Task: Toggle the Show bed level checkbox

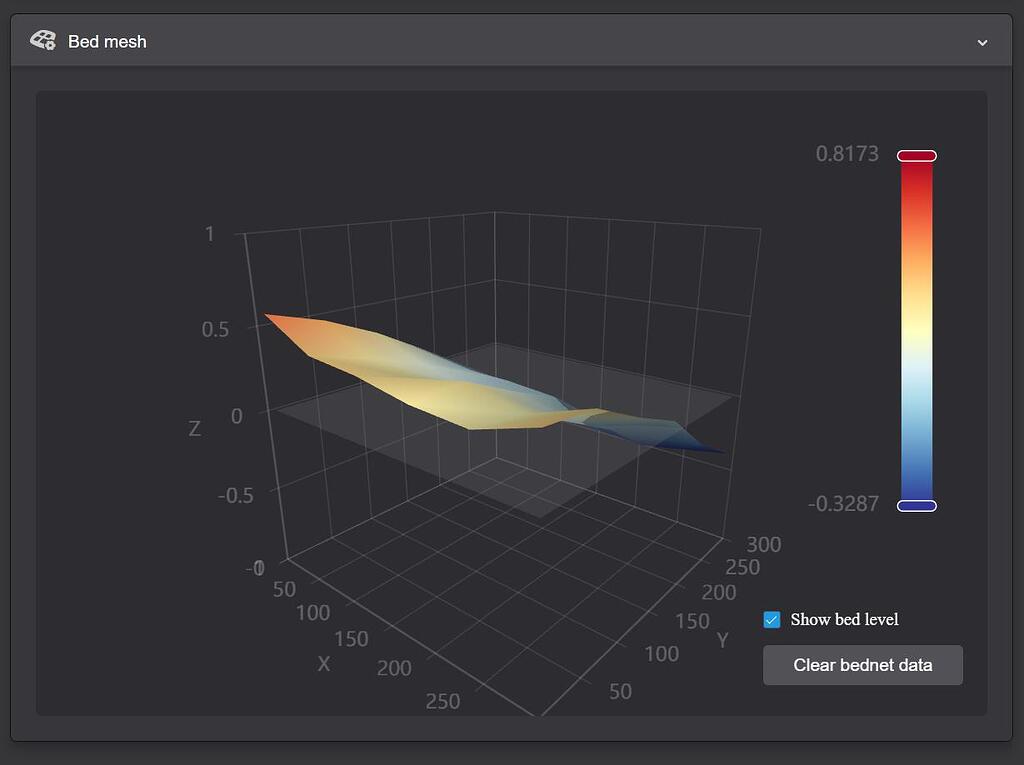Action: click(771, 620)
